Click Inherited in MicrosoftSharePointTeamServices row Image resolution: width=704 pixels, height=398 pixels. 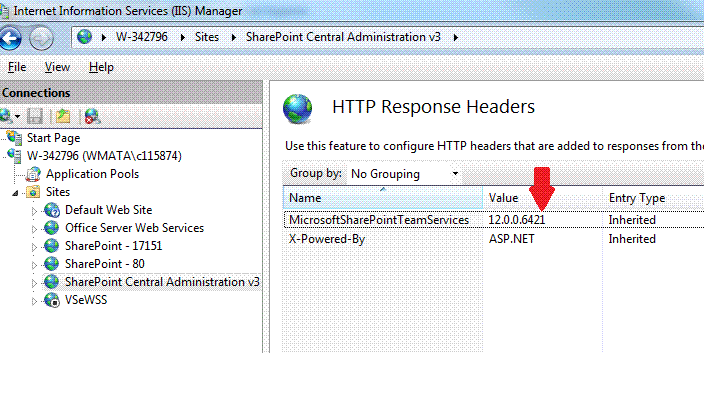[632, 220]
